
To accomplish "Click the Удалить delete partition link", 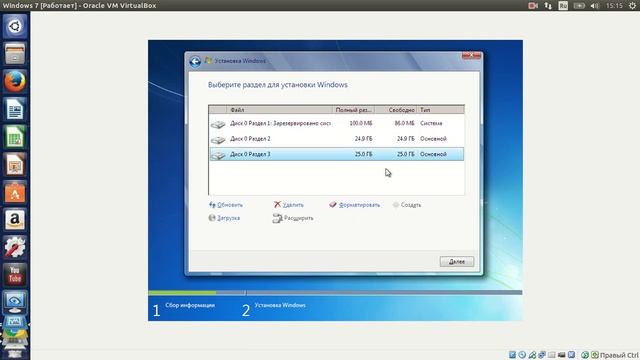I will click(x=293, y=205).
